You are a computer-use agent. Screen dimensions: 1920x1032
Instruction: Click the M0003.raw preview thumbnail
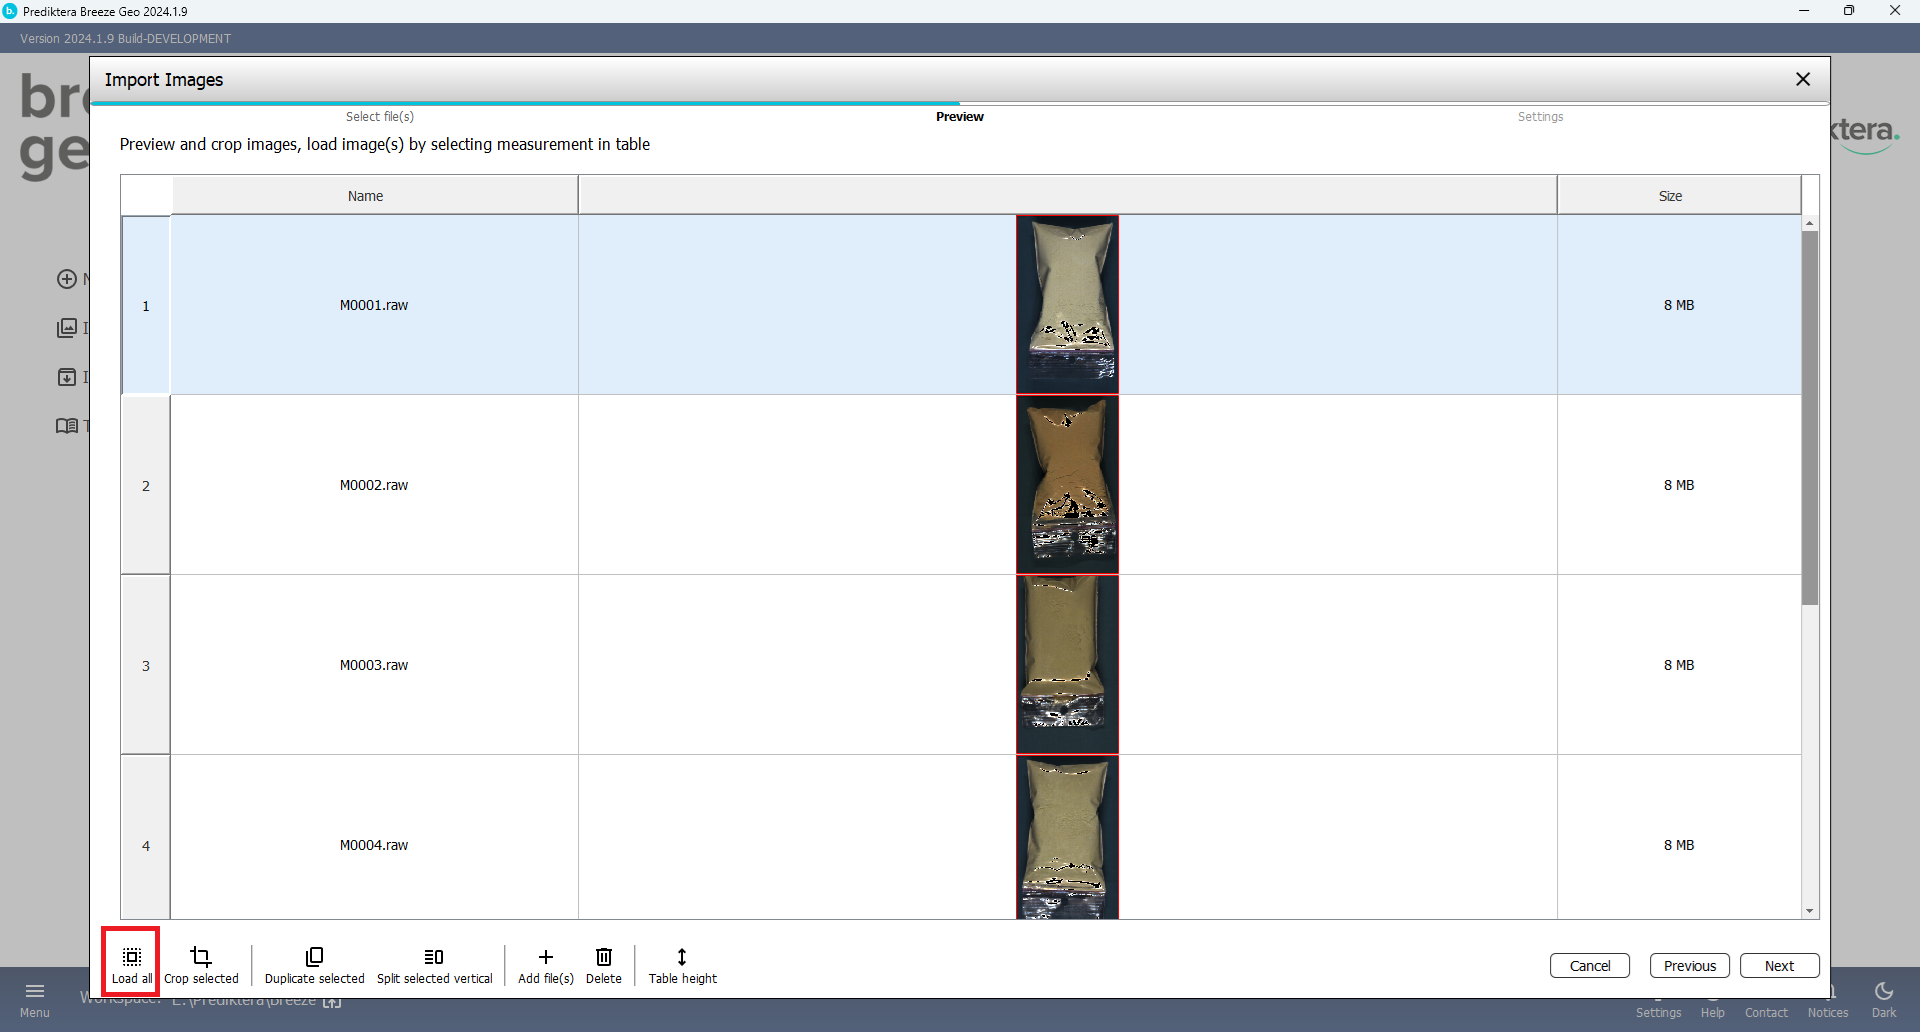coord(1067,664)
